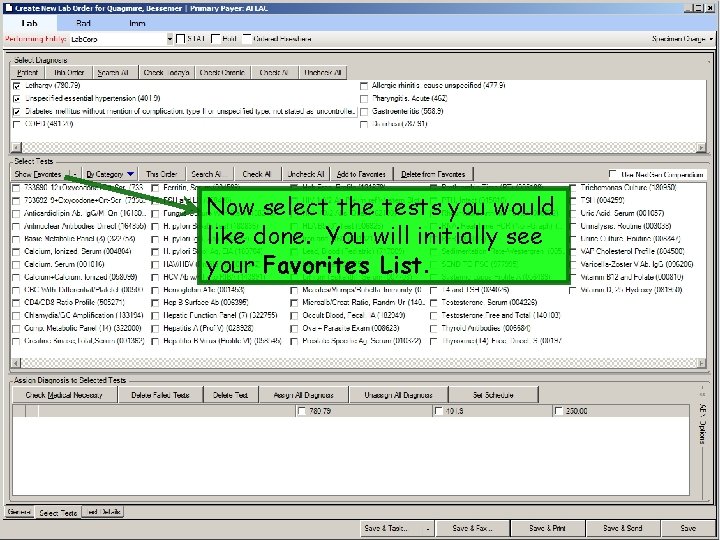Check Hepatic Function Panel (7) test
The height and width of the screenshot is (540, 720).
click(155, 315)
